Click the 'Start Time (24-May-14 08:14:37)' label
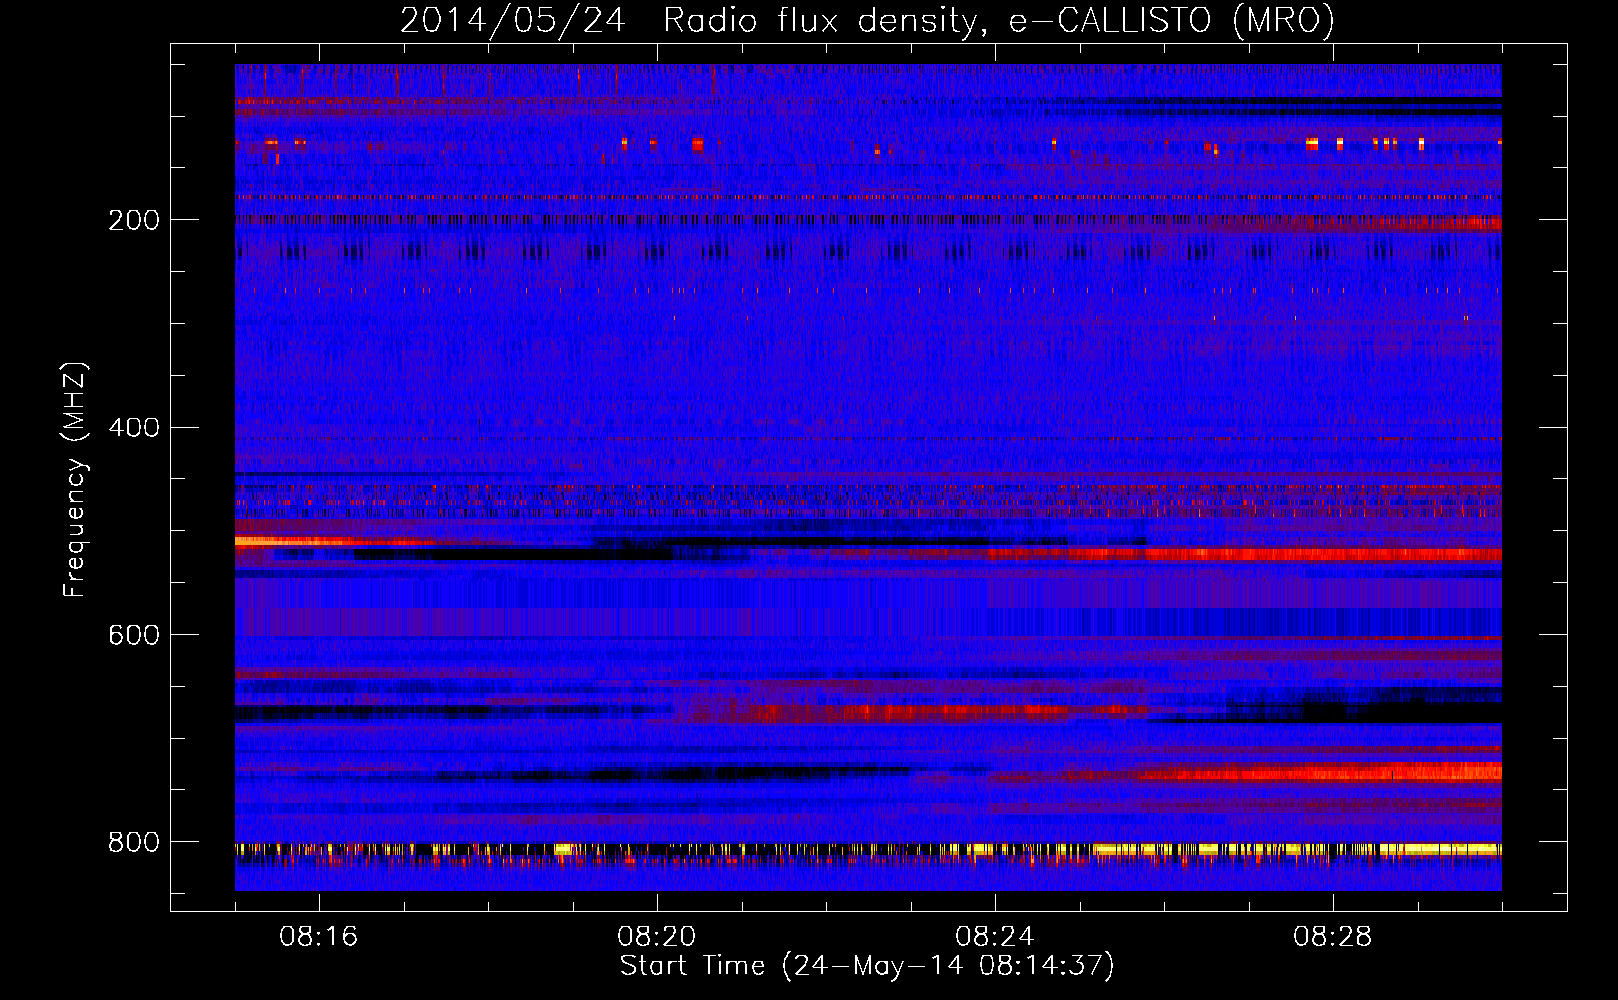1618x1000 pixels. pyautogui.click(x=867, y=966)
